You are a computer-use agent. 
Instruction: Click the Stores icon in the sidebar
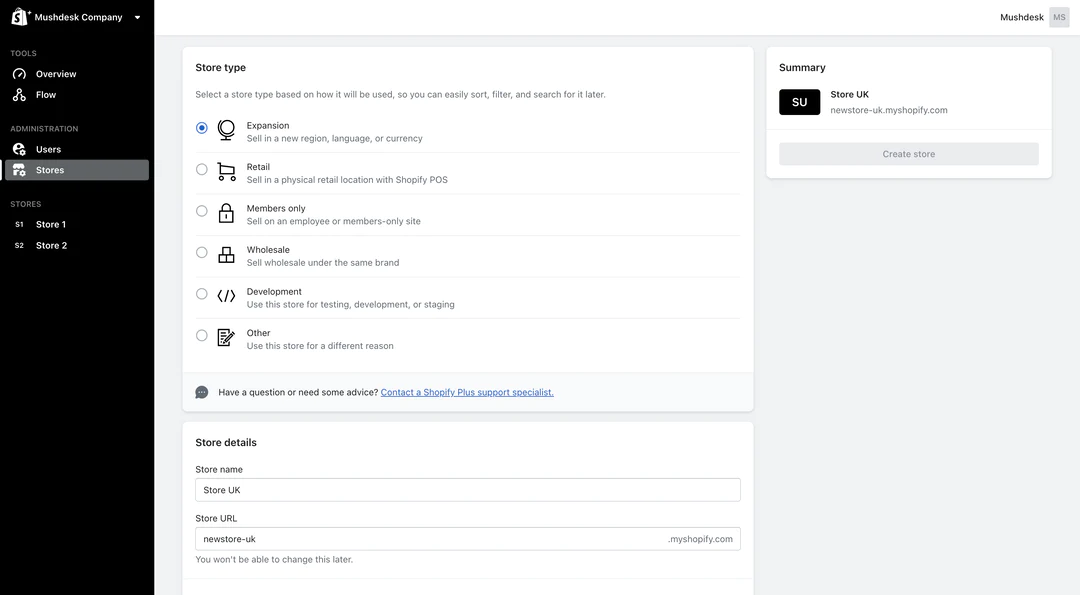[19, 170]
